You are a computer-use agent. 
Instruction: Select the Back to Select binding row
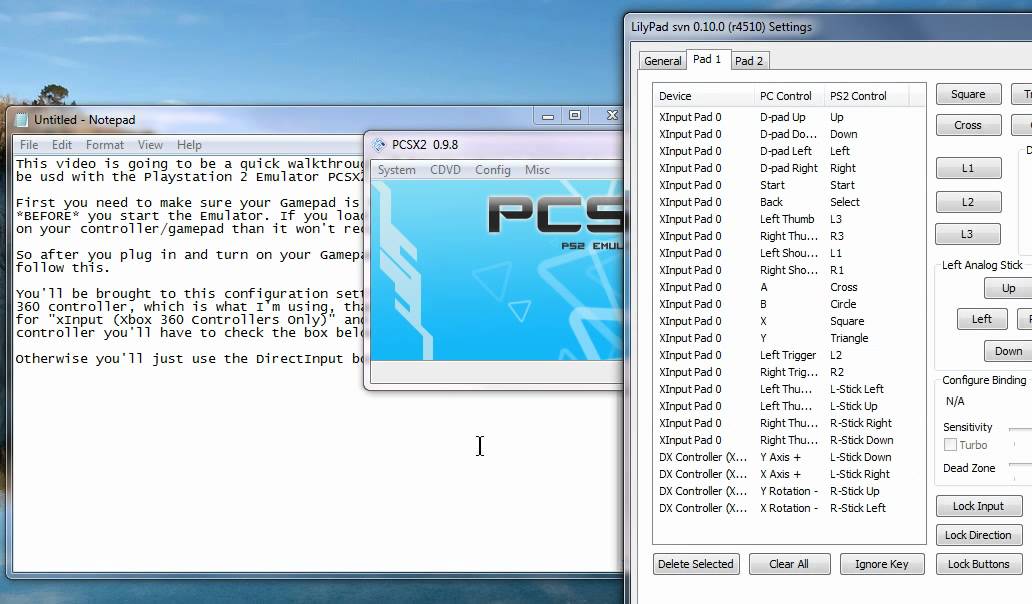[788, 202]
